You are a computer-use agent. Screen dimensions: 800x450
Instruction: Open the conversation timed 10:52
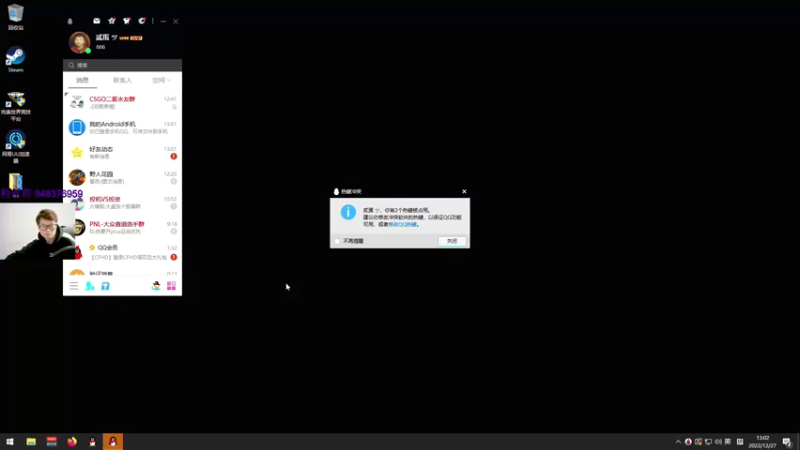[122, 202]
